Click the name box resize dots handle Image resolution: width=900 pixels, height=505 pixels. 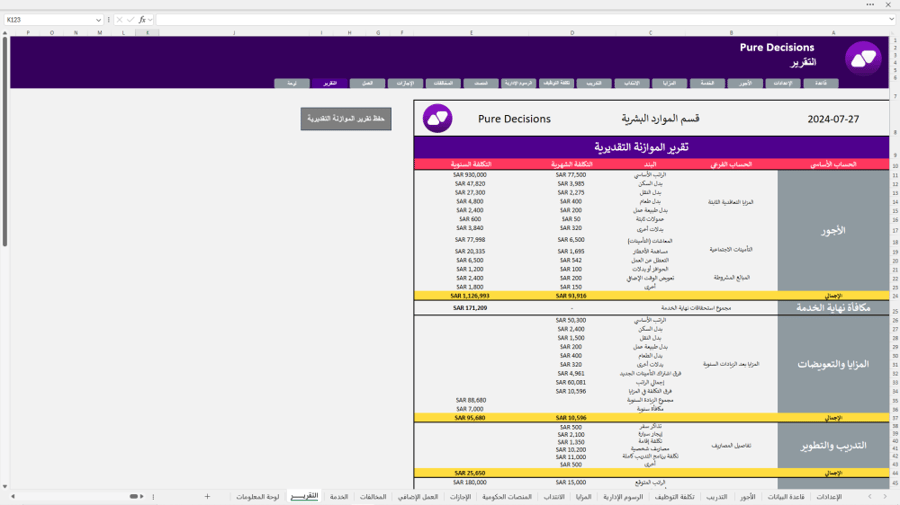(x=108, y=20)
